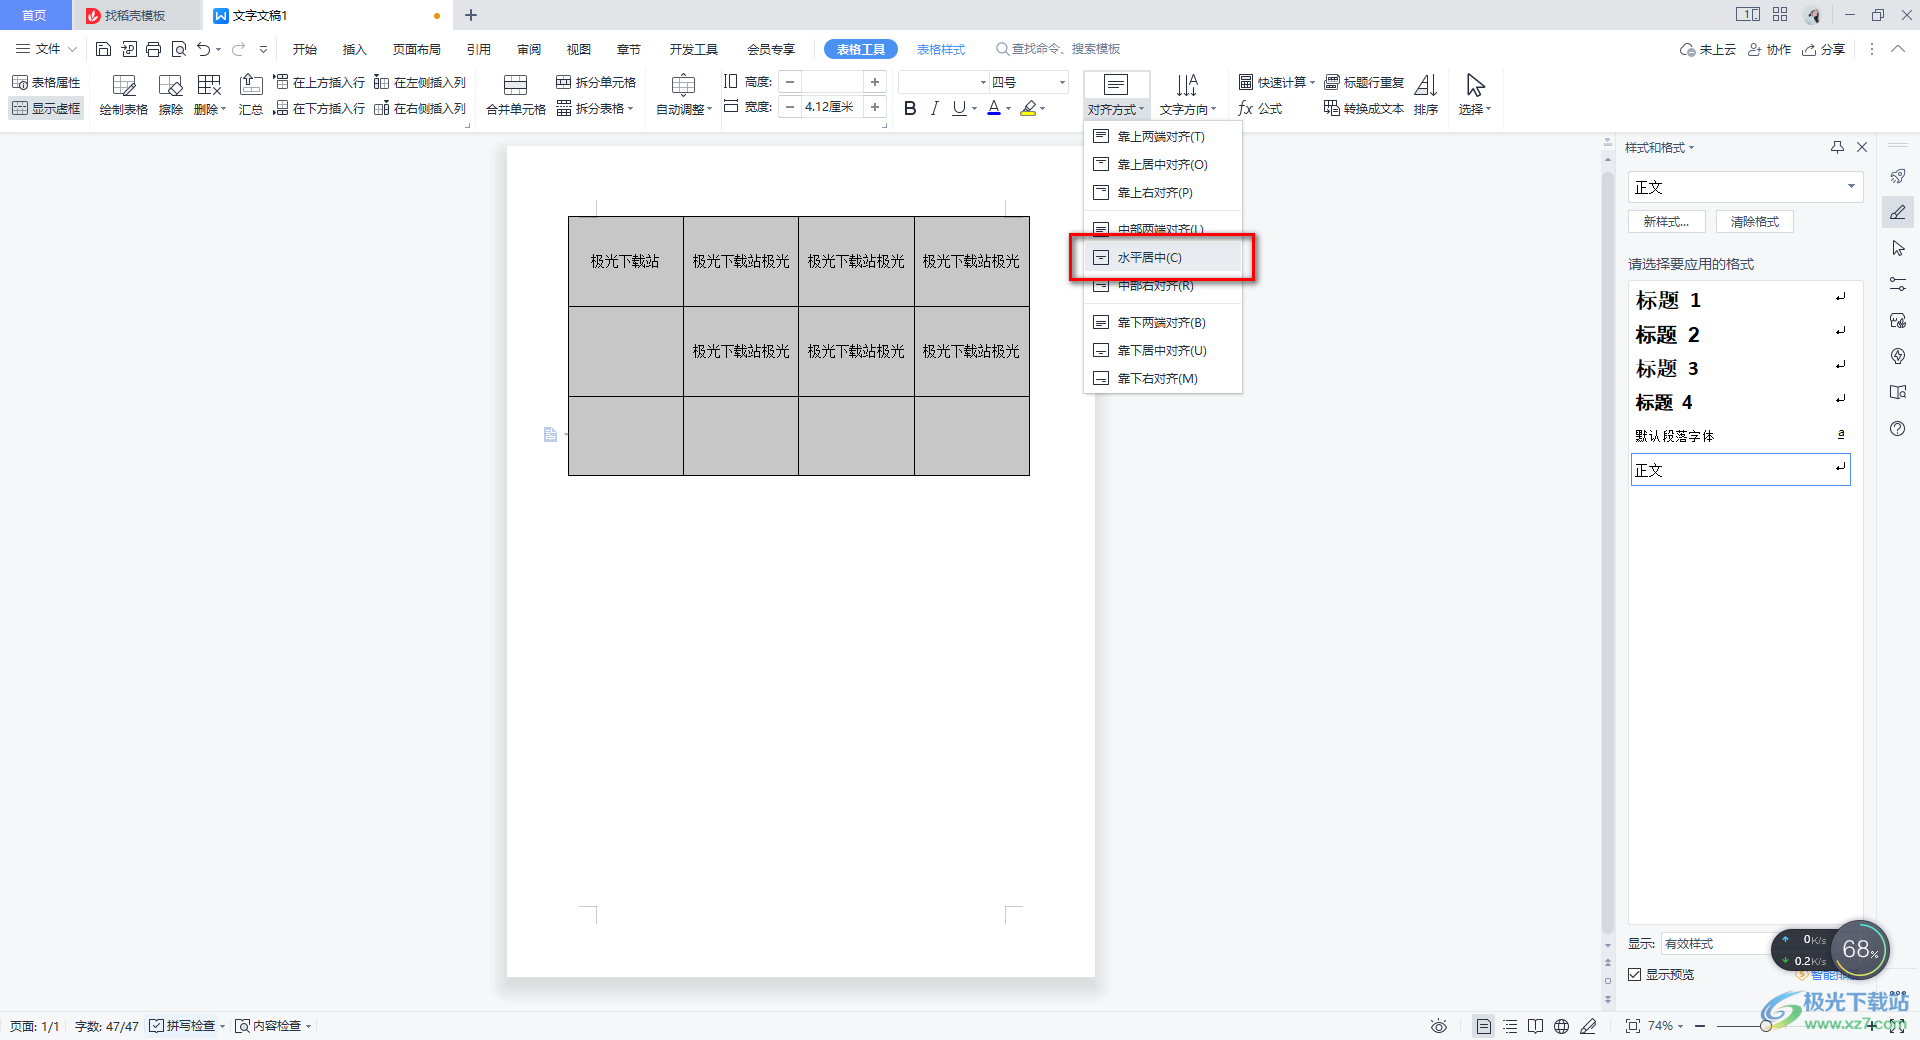Image resolution: width=1920 pixels, height=1040 pixels.
Task: Click 在右侧插入列 insert column right
Action: coord(420,108)
